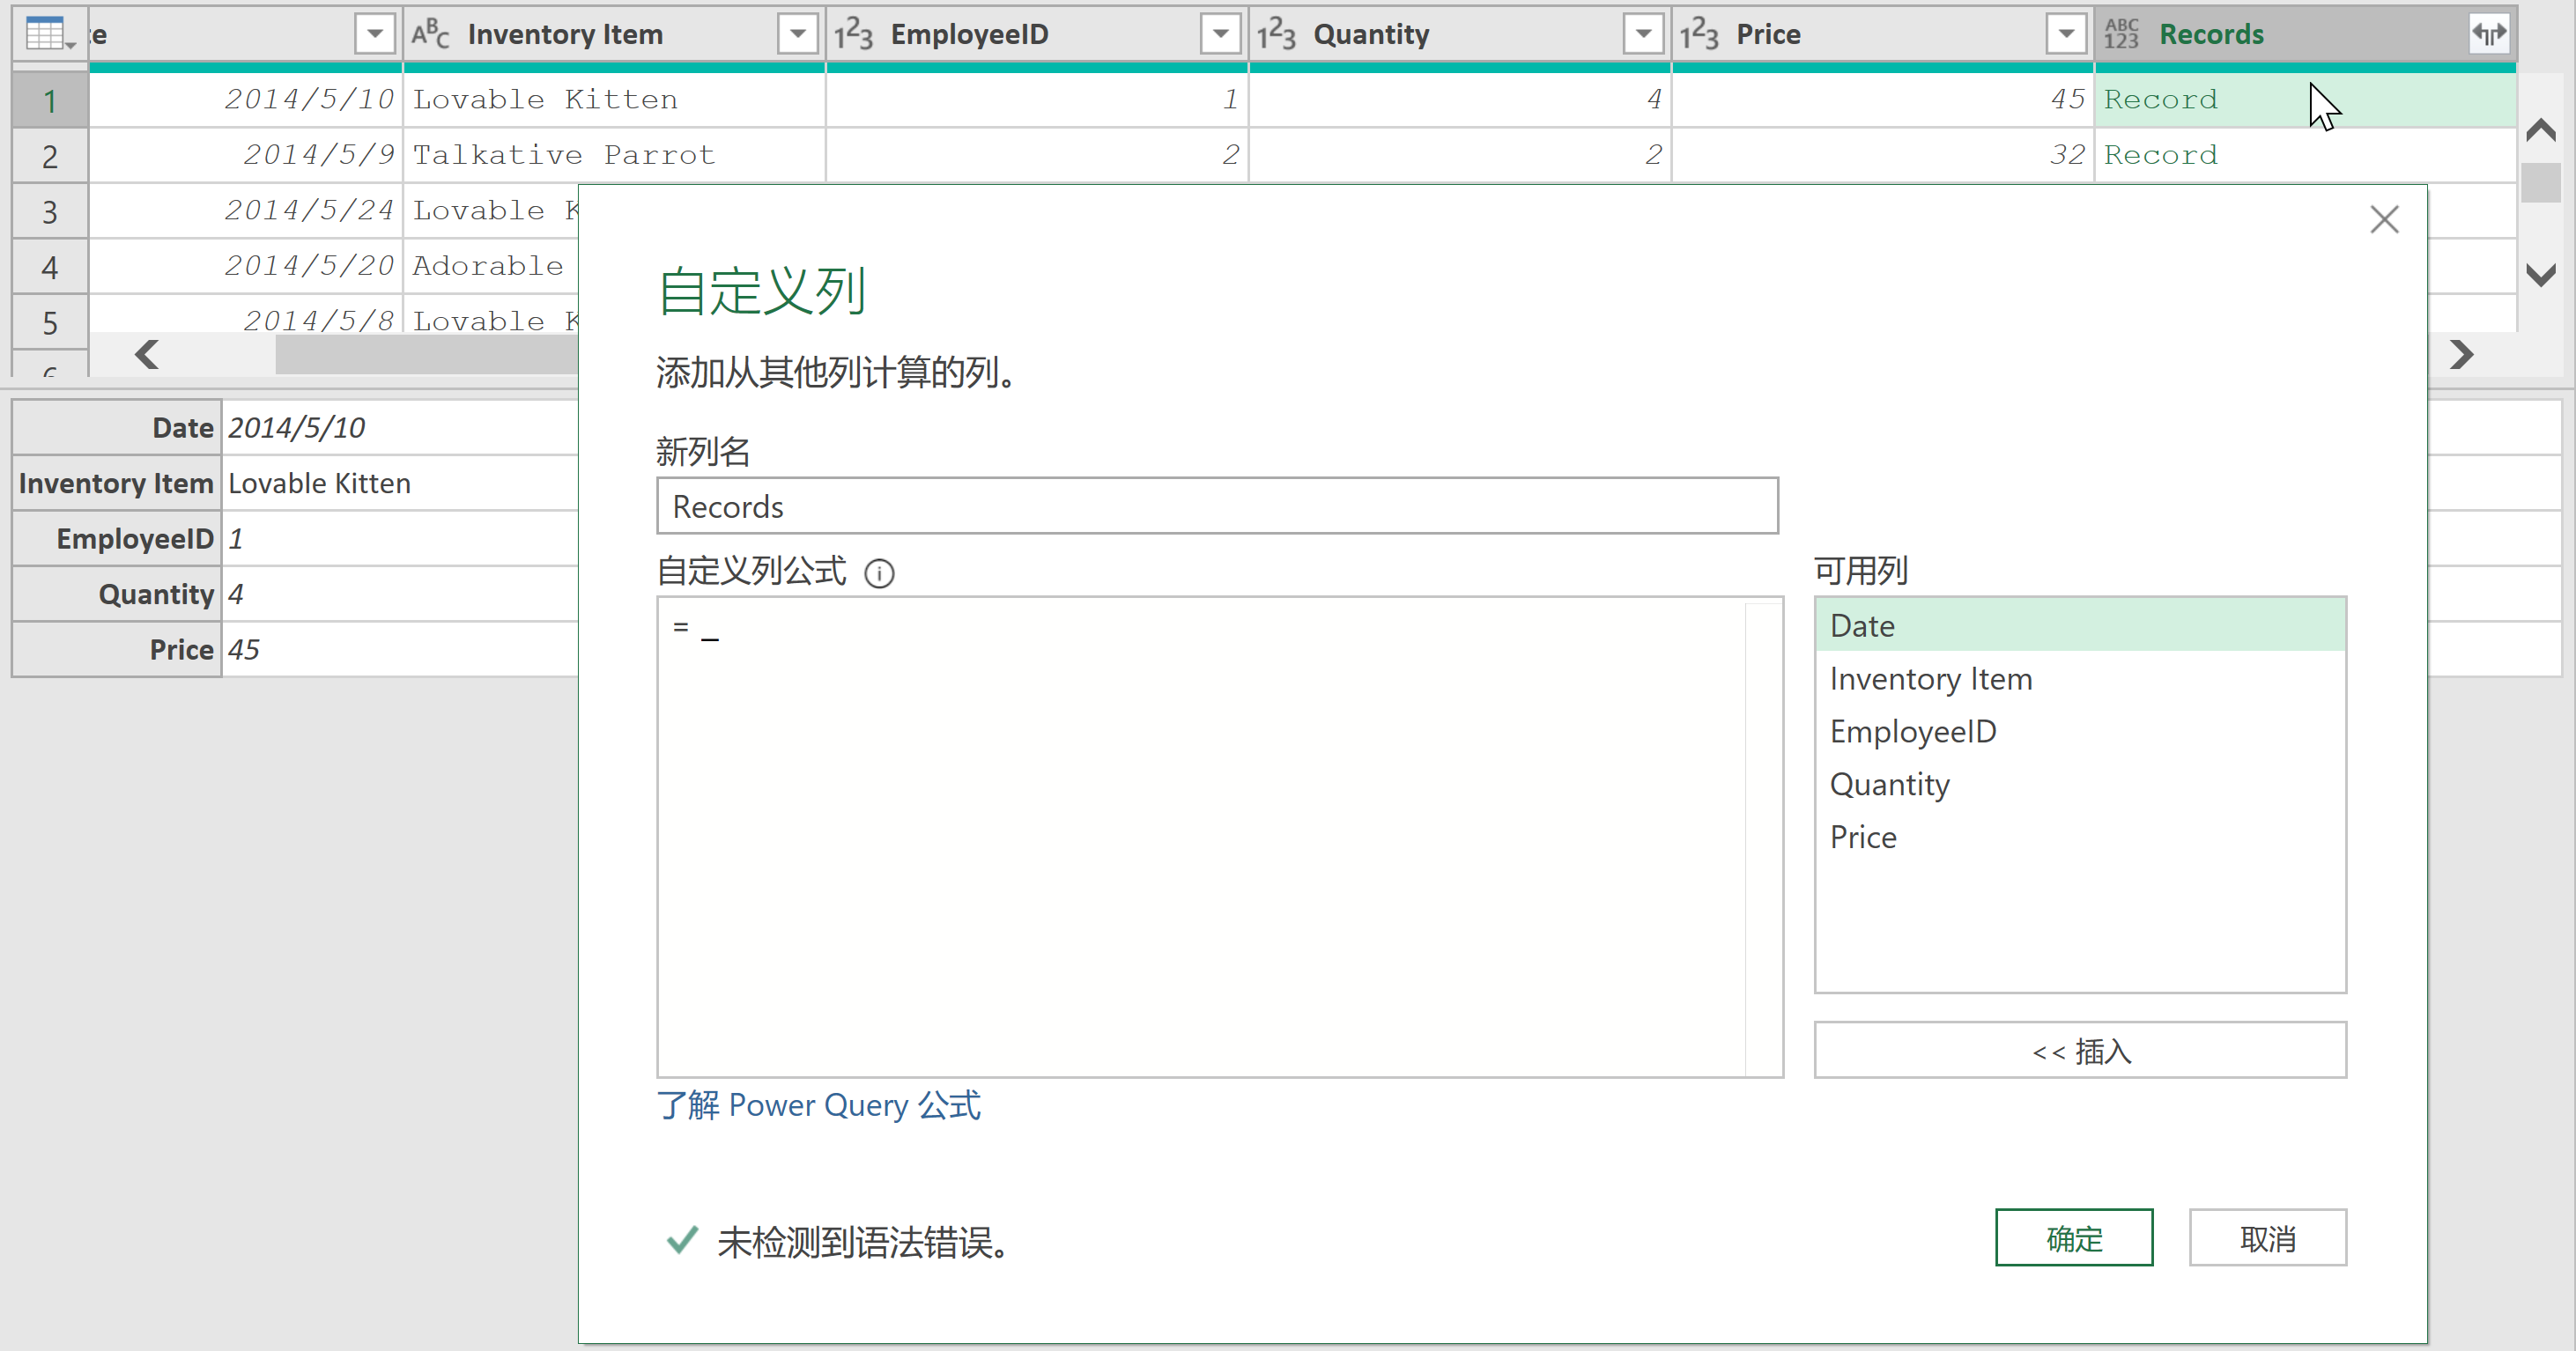
Task: Open the EmployeeID column filter dropdown
Action: [1220, 35]
